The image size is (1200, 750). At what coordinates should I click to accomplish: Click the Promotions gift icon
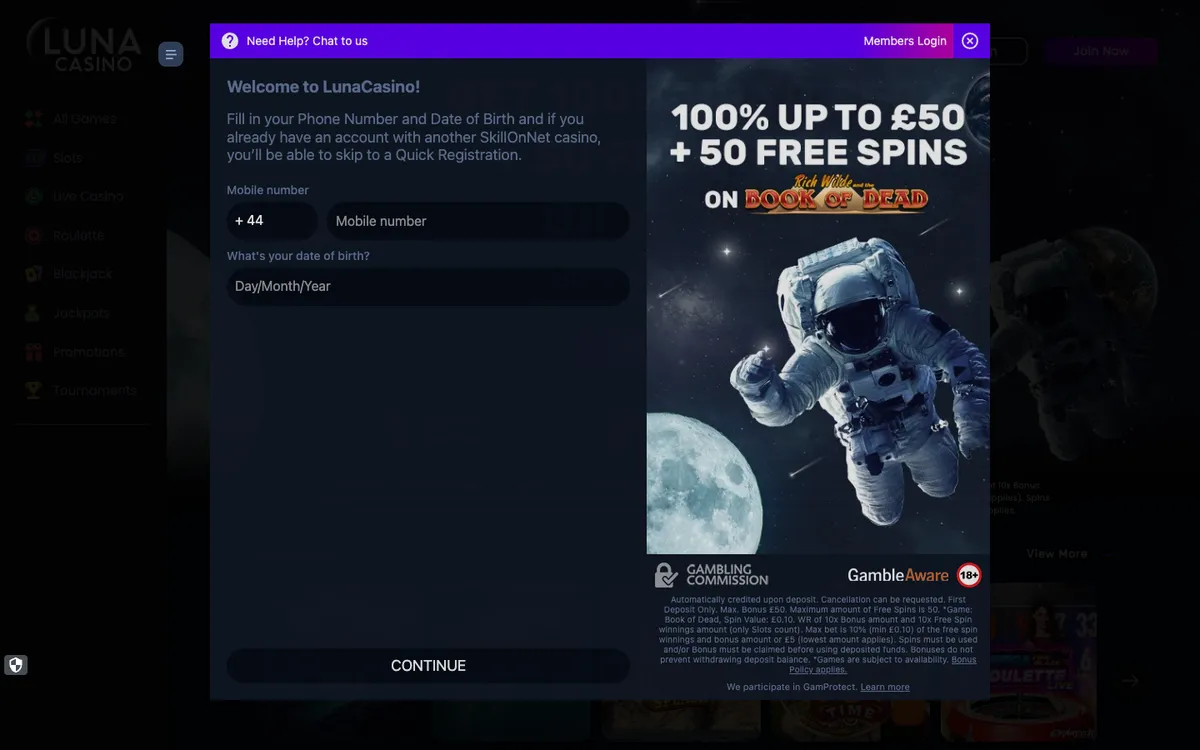[34, 352]
